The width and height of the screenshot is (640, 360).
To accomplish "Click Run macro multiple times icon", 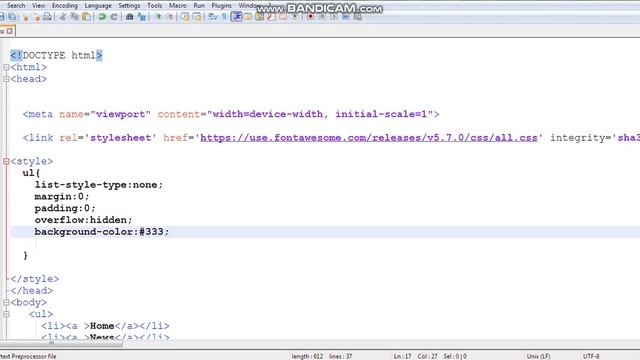I will pyautogui.click(x=346, y=17).
